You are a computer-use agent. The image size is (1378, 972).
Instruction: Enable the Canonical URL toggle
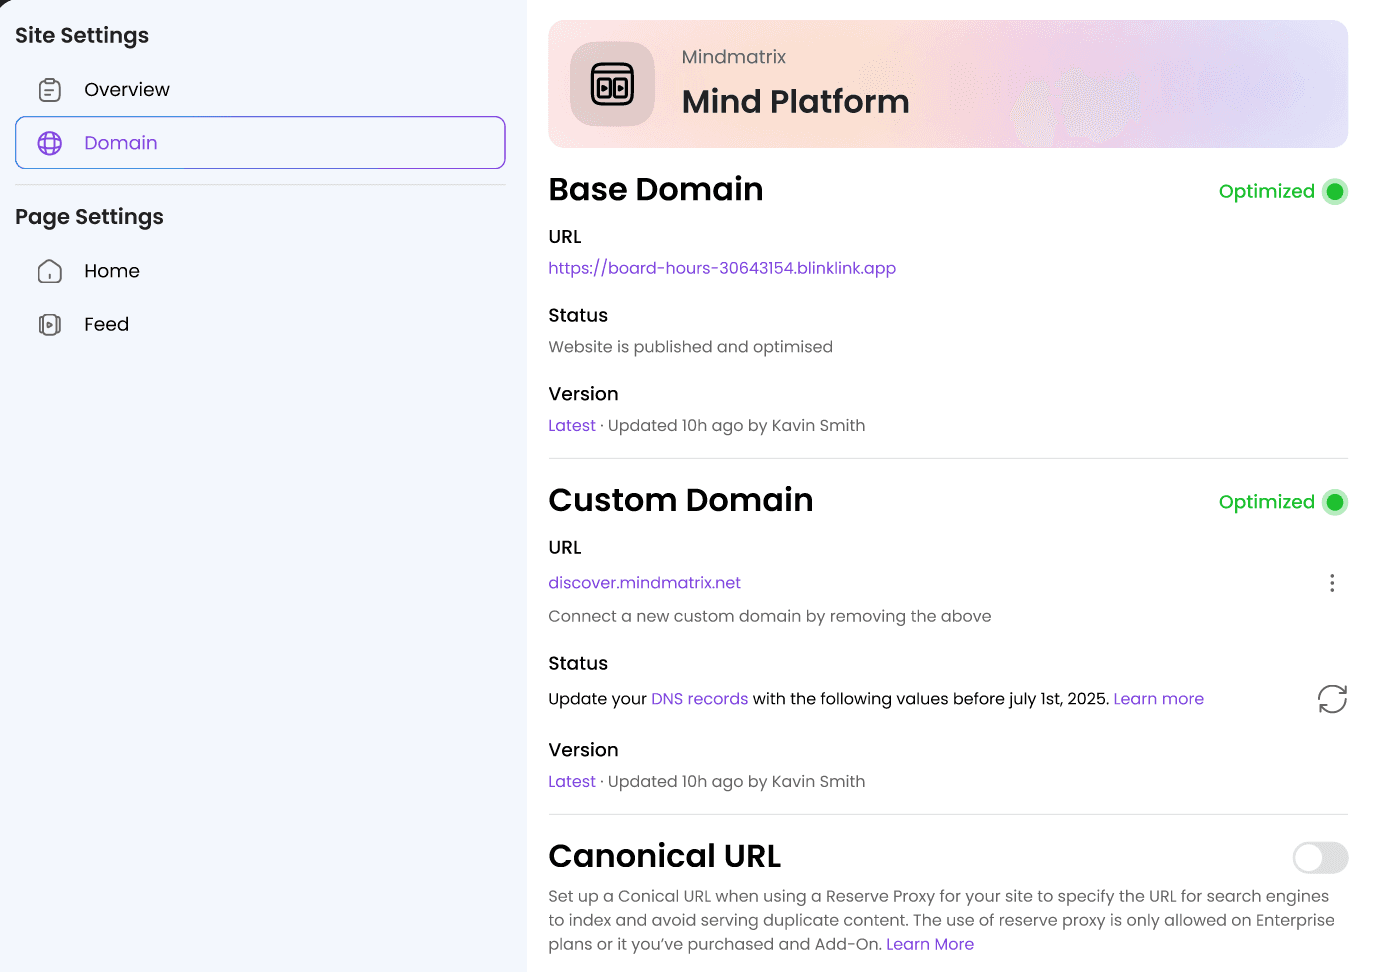point(1320,857)
